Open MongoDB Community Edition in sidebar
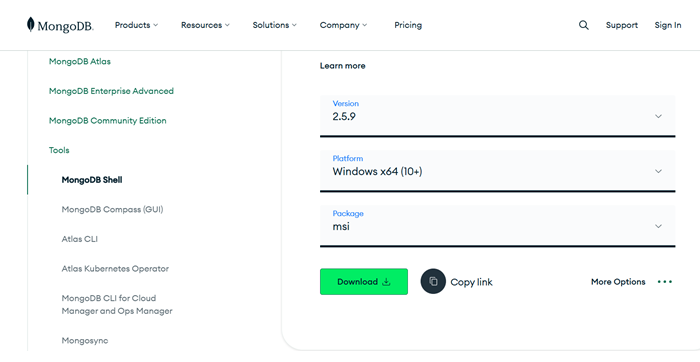 pos(108,121)
